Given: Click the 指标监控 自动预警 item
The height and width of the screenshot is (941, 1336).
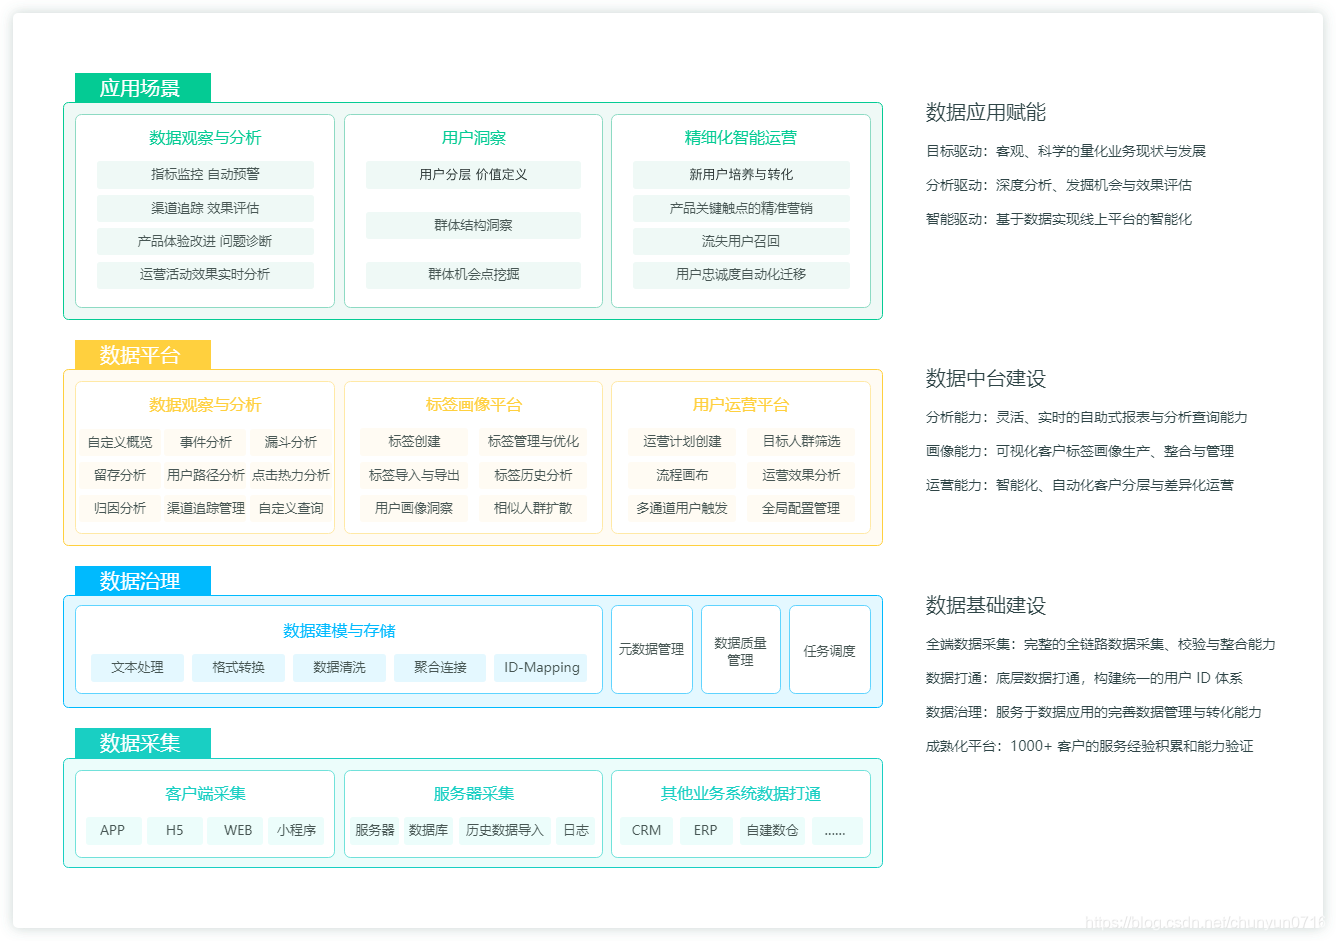Looking at the screenshot, I should pos(204,175).
